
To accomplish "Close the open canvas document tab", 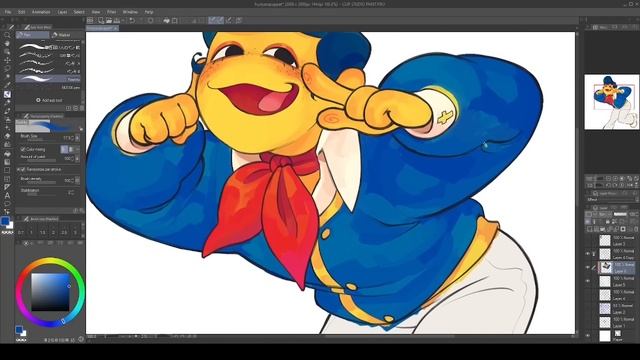I will click(x=115, y=28).
